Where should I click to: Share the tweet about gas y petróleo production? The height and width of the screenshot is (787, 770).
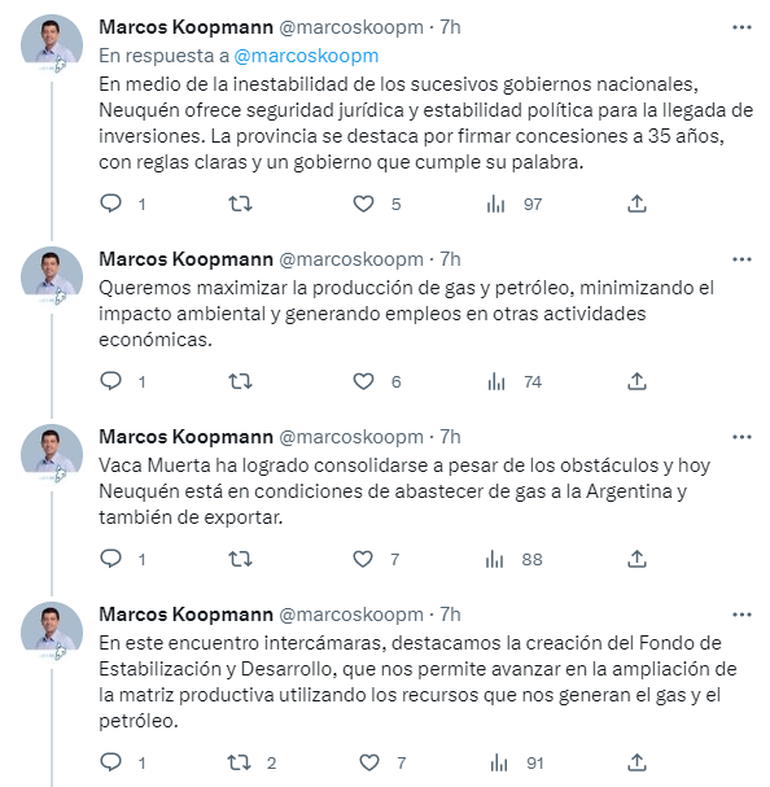[x=637, y=381]
